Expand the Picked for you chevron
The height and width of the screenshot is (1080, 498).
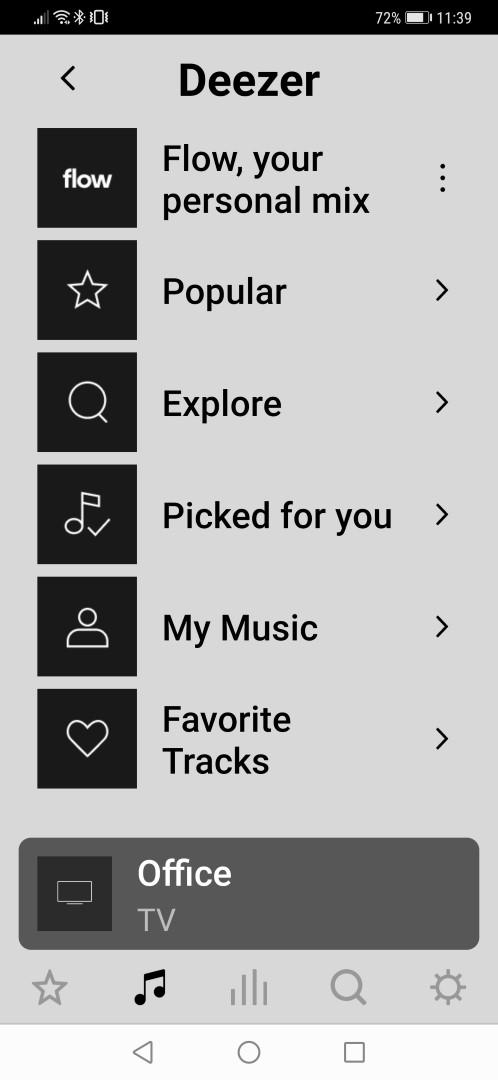pos(442,515)
